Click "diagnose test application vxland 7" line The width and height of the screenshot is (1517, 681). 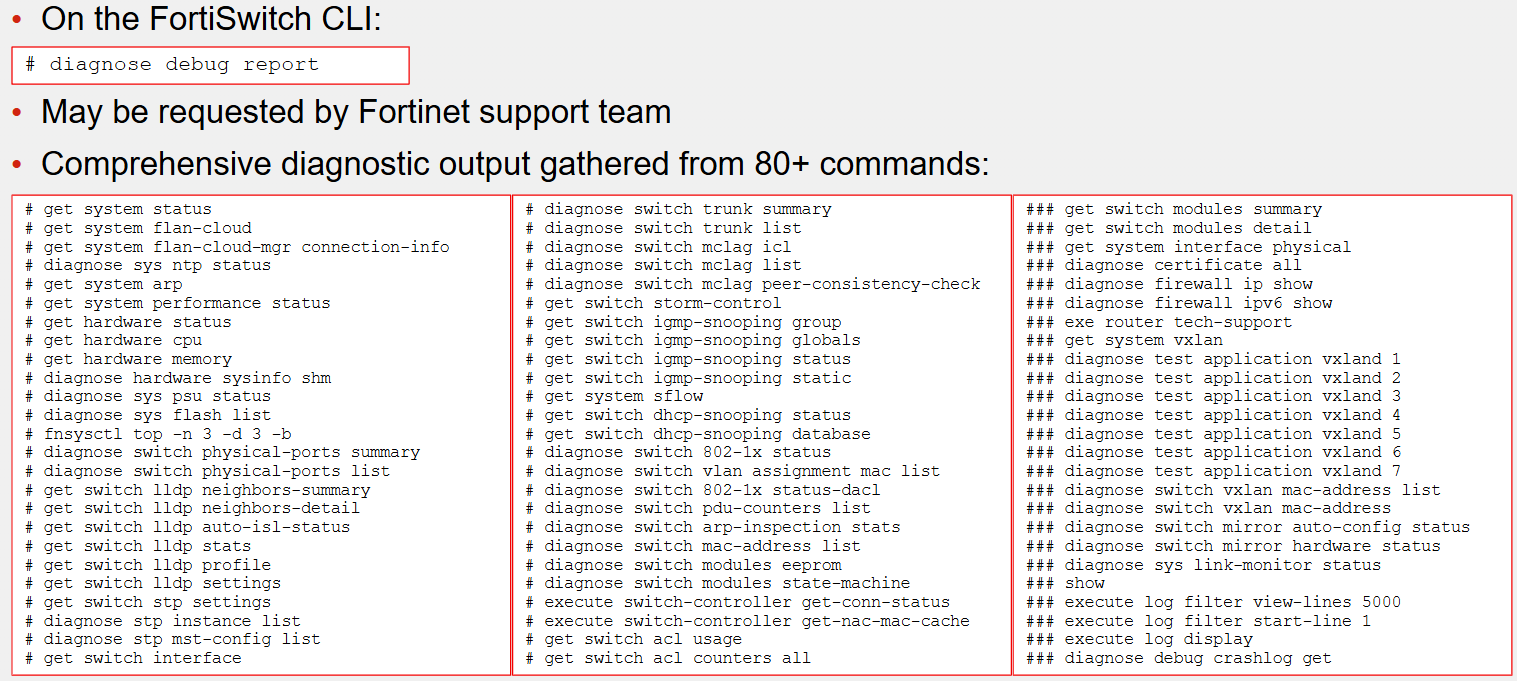tap(1213, 471)
